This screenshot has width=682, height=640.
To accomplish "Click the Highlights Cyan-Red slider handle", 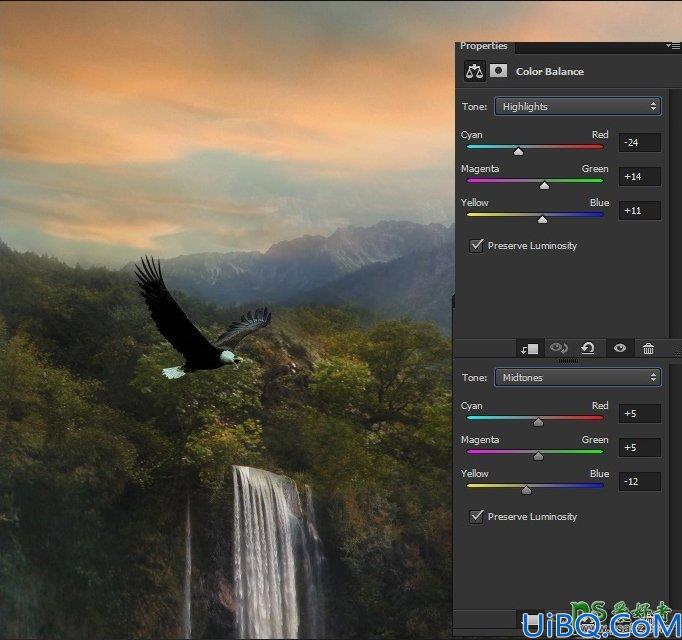I will pos(518,151).
